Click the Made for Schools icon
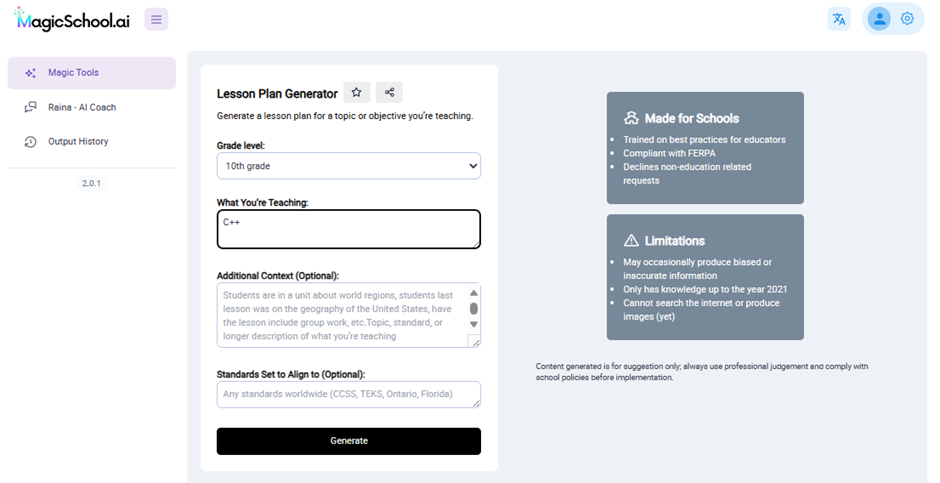The image size is (940, 483). pyautogui.click(x=631, y=118)
